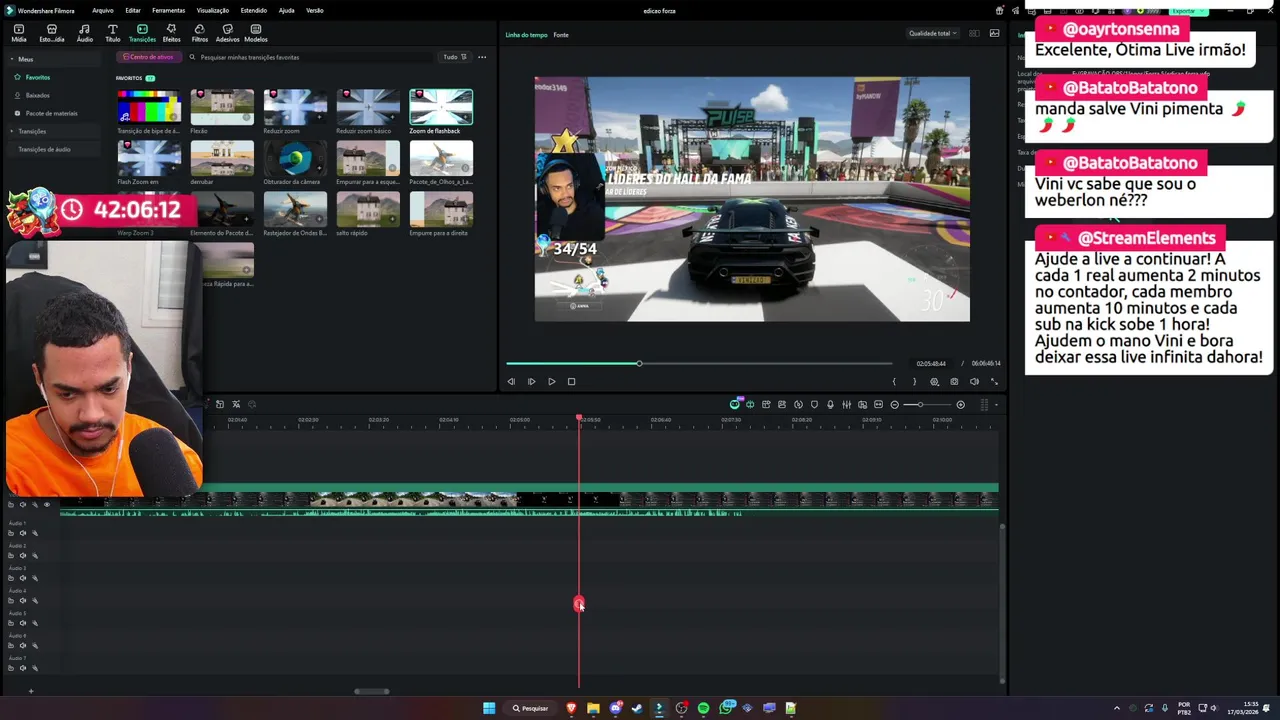Click the timeline zoom out minus button

894,405
